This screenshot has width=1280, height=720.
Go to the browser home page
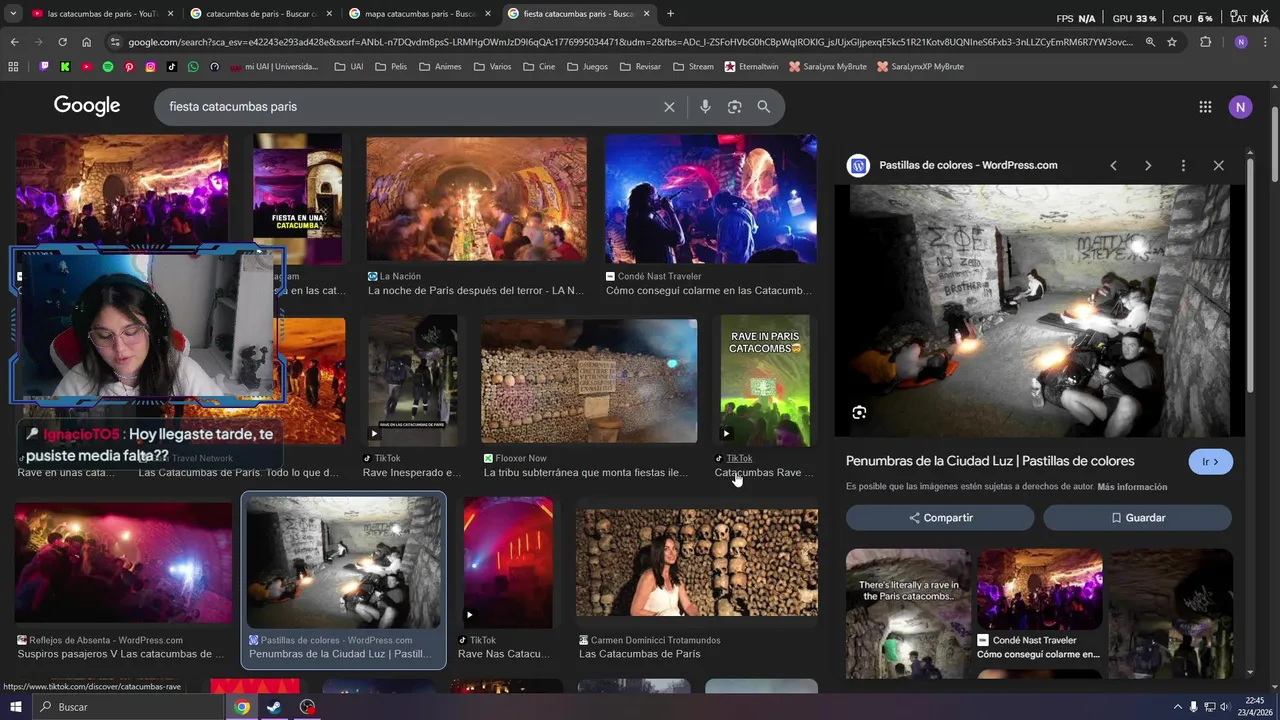(x=87, y=42)
